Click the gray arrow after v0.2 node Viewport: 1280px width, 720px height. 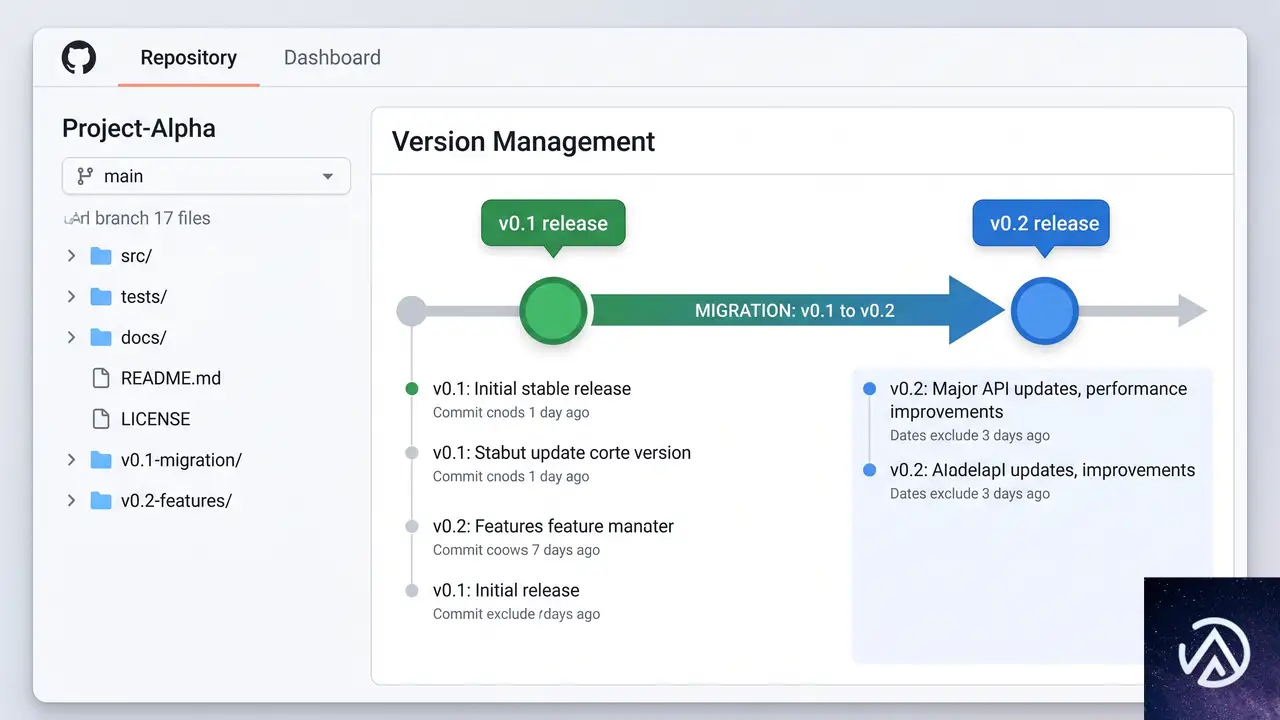[1143, 311]
